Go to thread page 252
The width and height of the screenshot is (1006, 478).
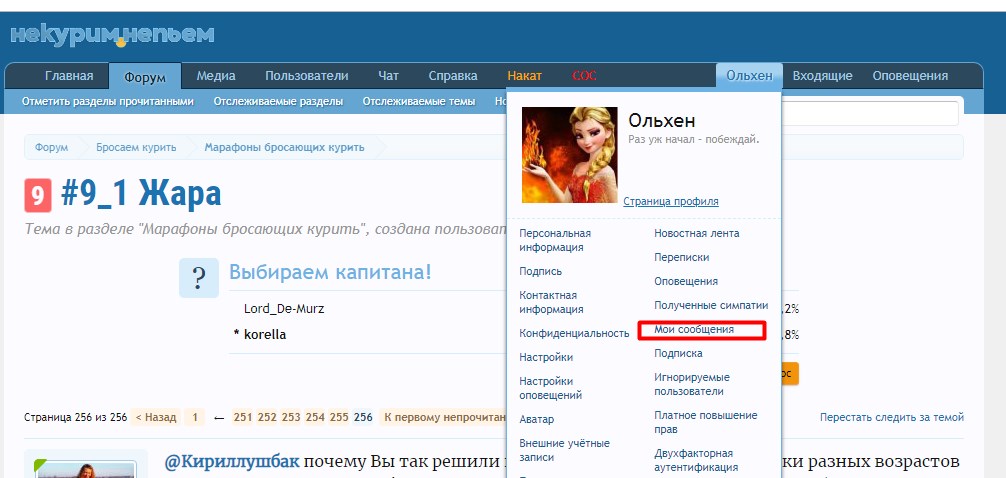pyautogui.click(x=266, y=417)
